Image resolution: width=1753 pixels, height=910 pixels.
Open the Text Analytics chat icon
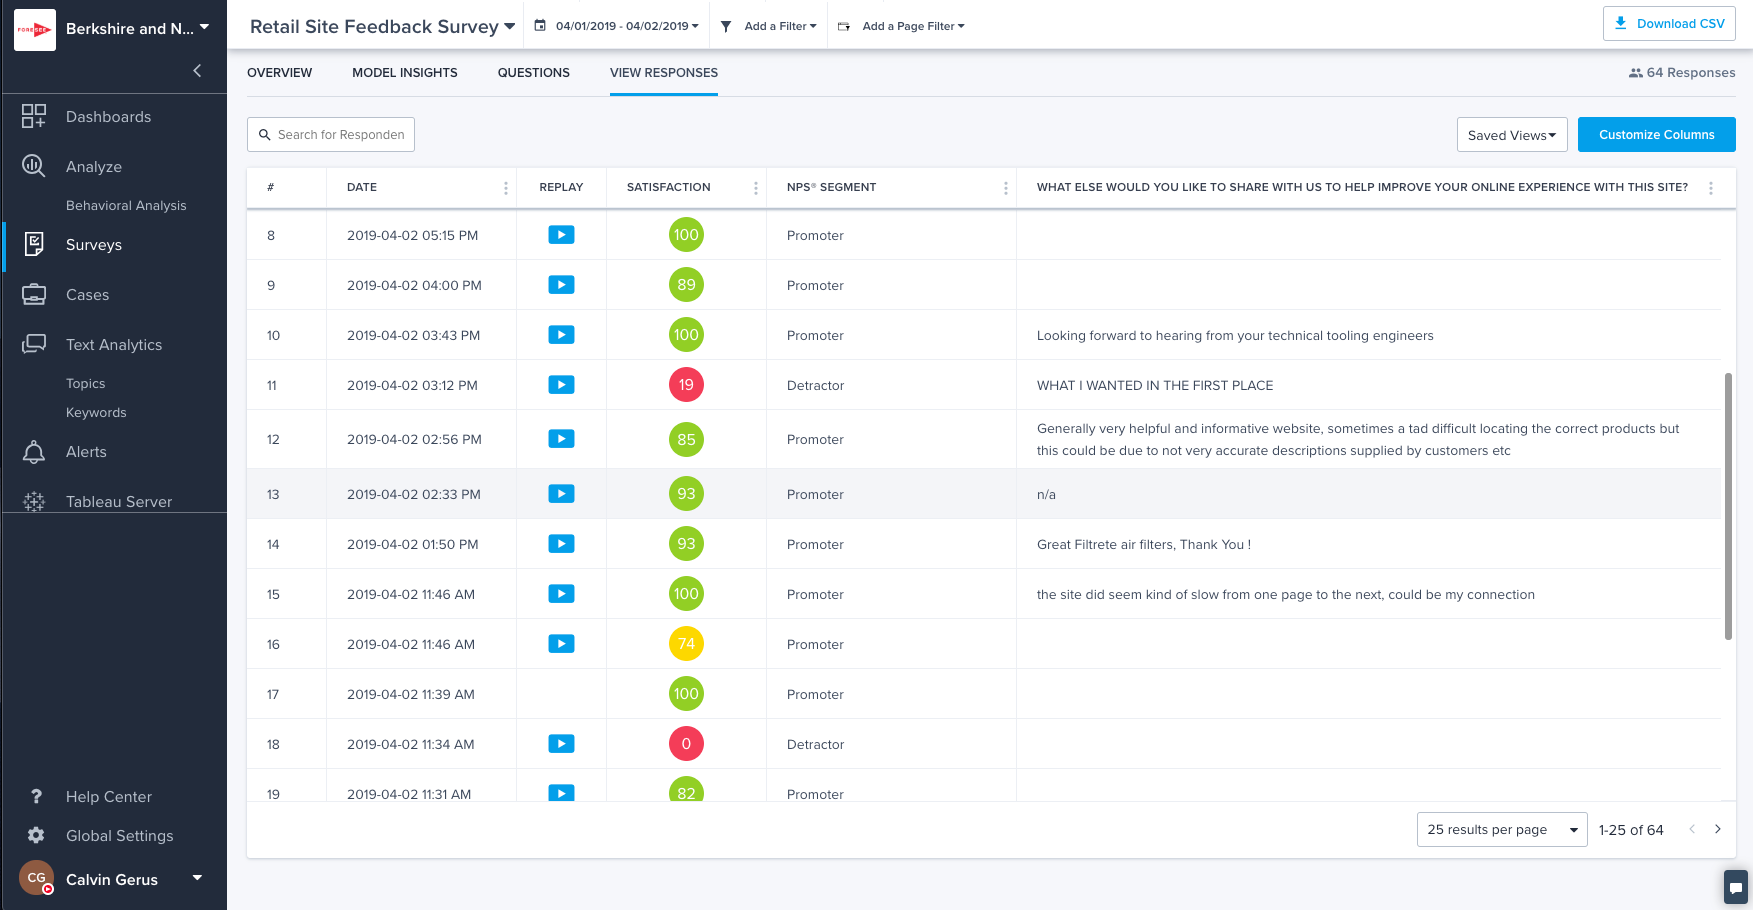tap(34, 344)
